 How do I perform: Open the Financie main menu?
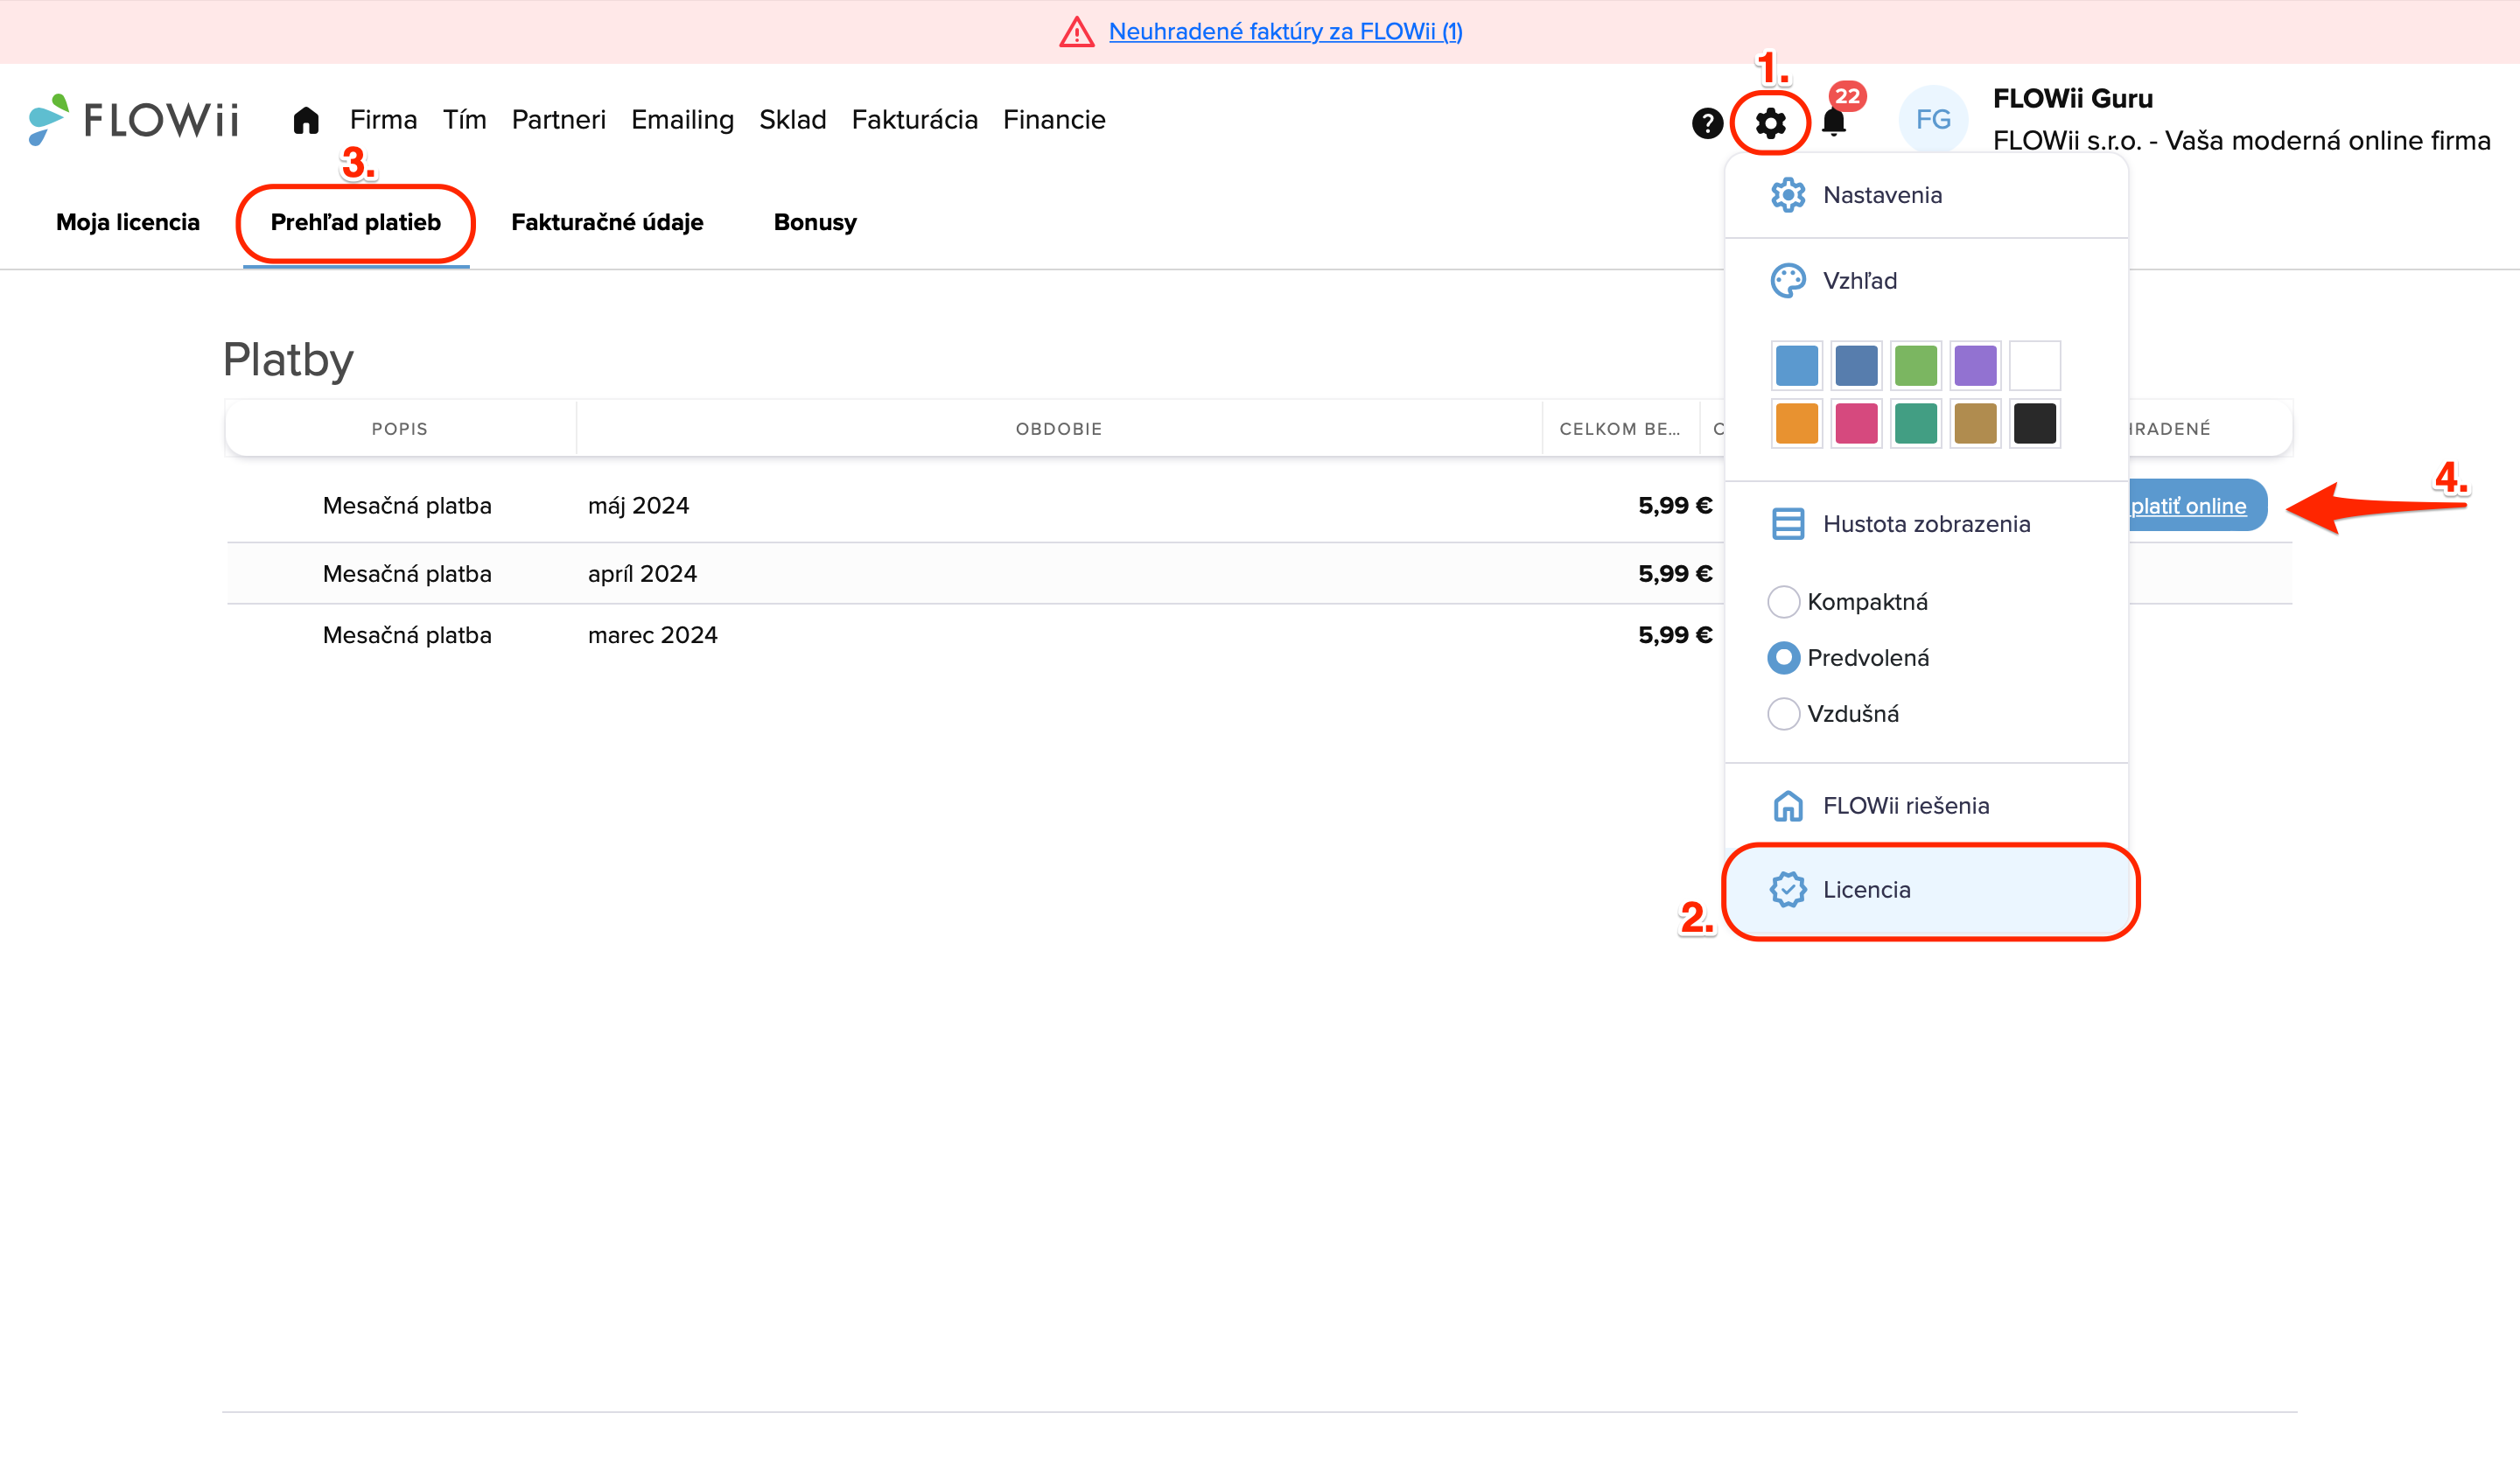tap(1054, 120)
